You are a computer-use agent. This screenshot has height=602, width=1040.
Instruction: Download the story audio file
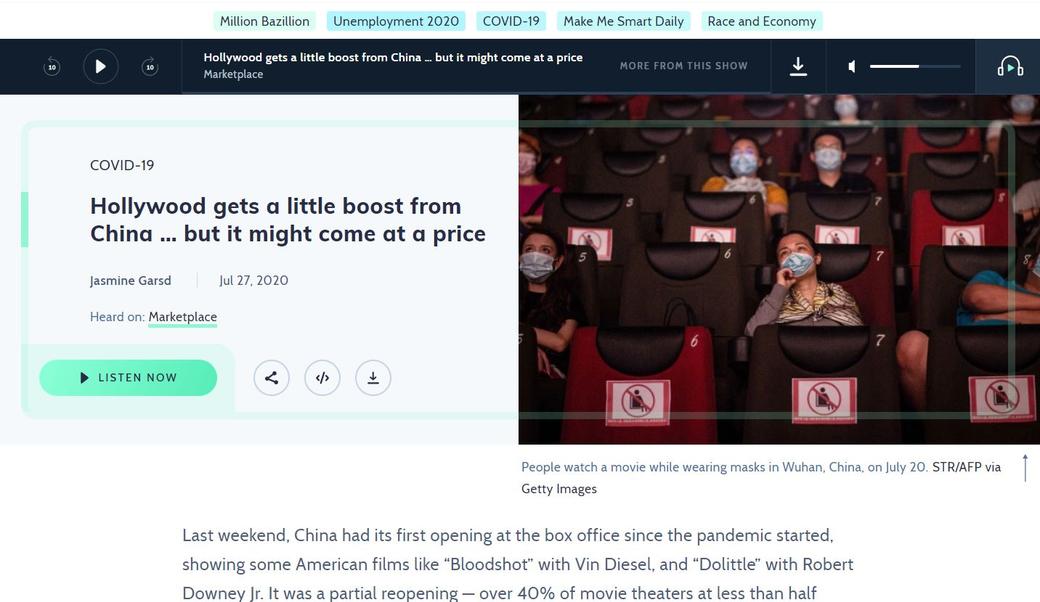[373, 378]
